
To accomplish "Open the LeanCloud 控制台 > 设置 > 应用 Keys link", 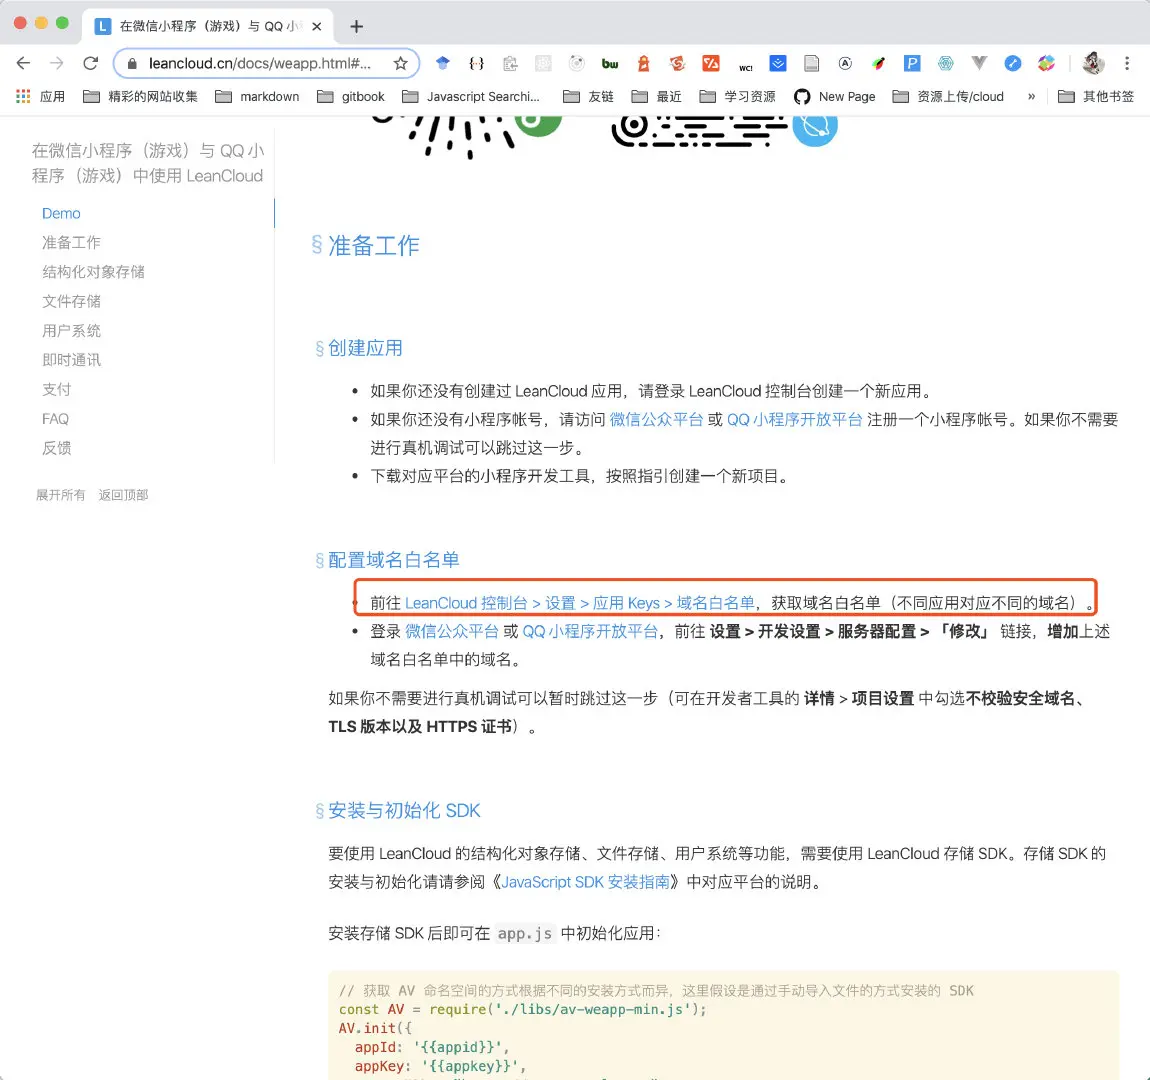I will (x=579, y=603).
